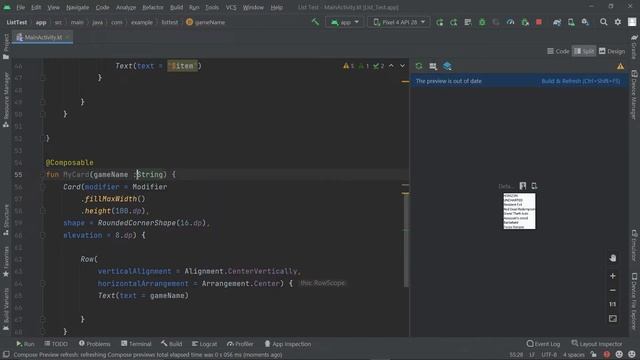Open the Tools menu
Viewport: 640px width, 360px height.
pyautogui.click(x=212, y=7)
